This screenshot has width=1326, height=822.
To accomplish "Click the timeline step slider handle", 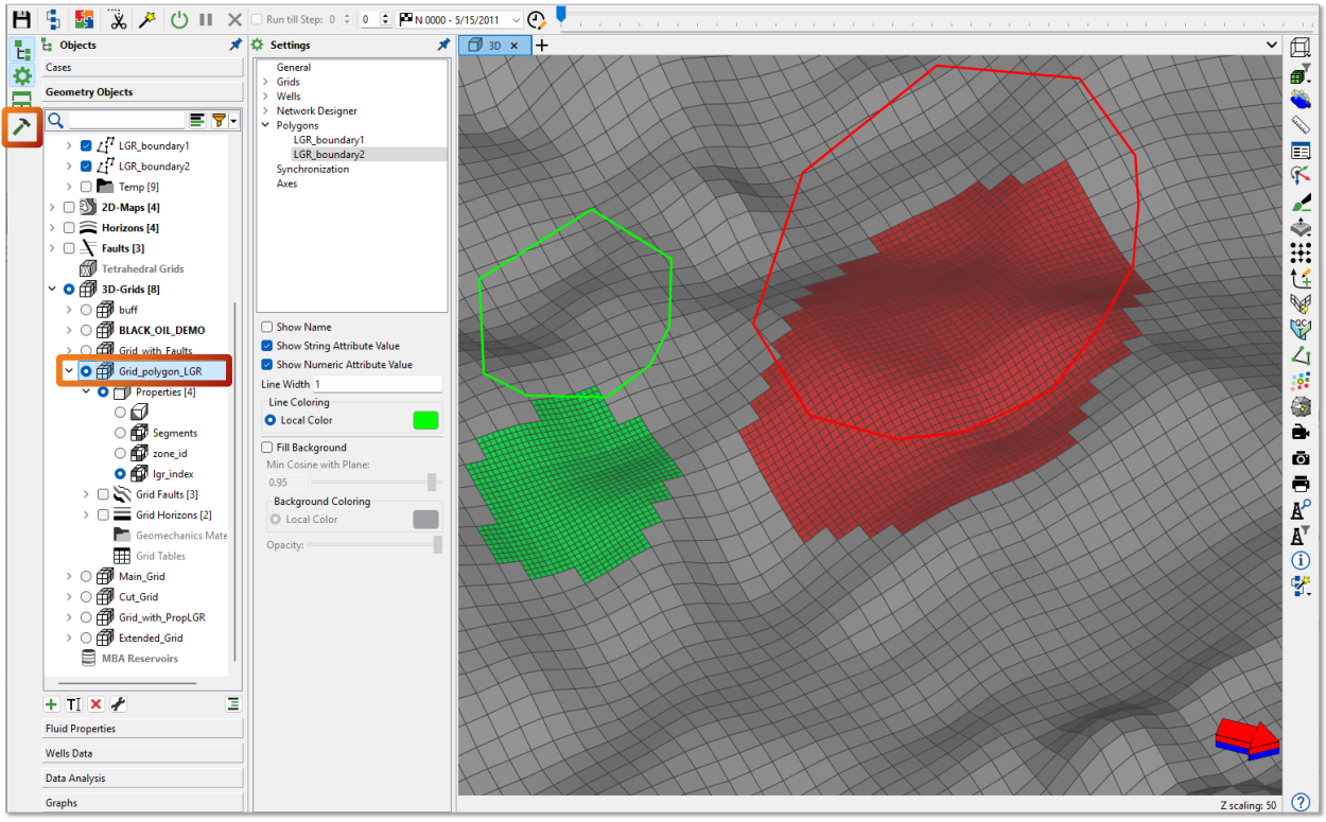I will point(561,14).
